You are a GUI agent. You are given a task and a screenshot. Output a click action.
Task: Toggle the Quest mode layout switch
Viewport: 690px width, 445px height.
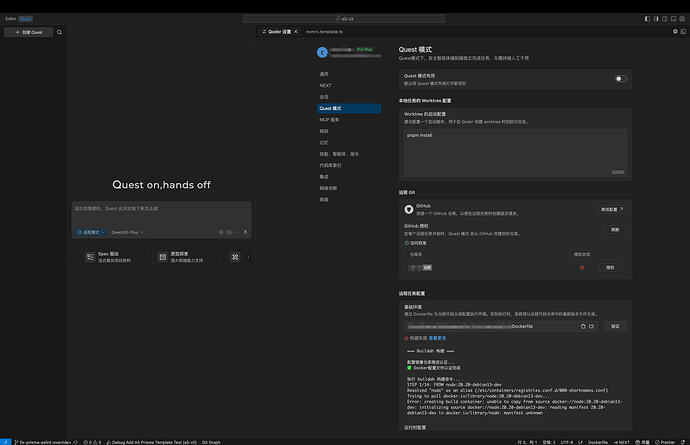pyautogui.click(x=621, y=79)
